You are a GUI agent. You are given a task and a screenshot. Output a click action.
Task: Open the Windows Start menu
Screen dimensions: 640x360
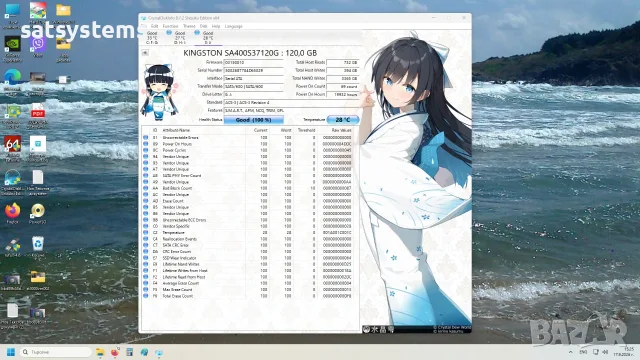pos(11,352)
